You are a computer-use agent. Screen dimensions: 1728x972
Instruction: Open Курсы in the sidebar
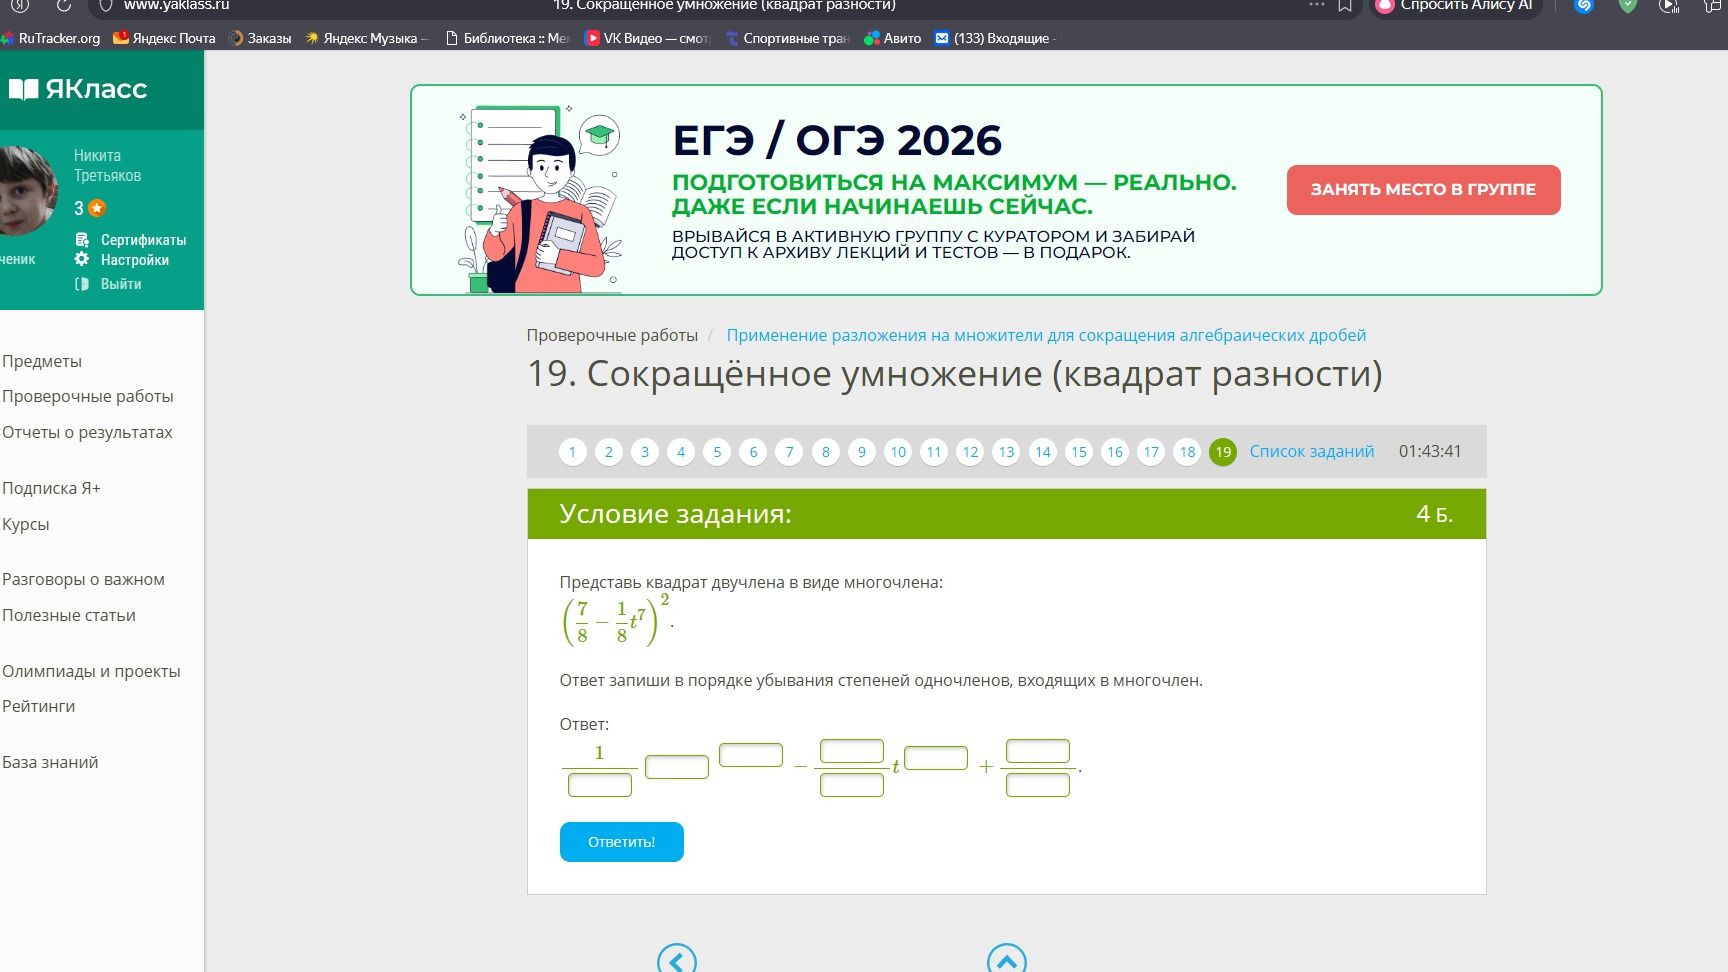click(26, 524)
